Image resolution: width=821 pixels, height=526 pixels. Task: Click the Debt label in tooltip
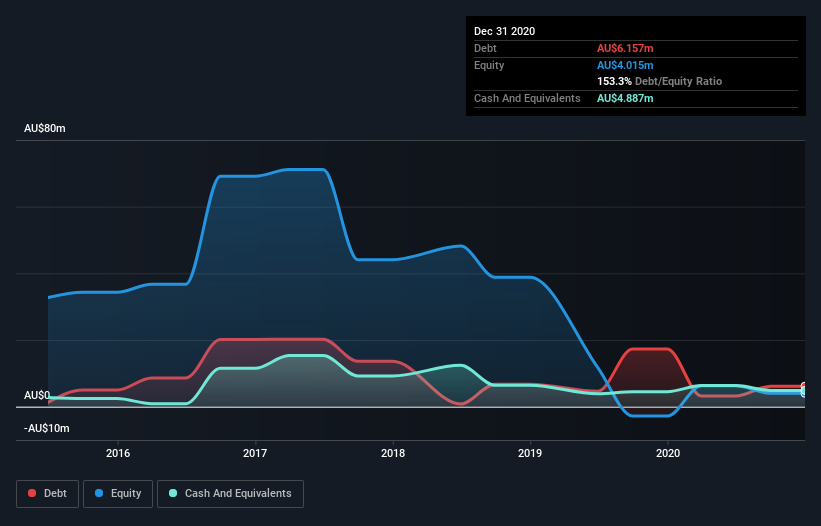[485, 48]
